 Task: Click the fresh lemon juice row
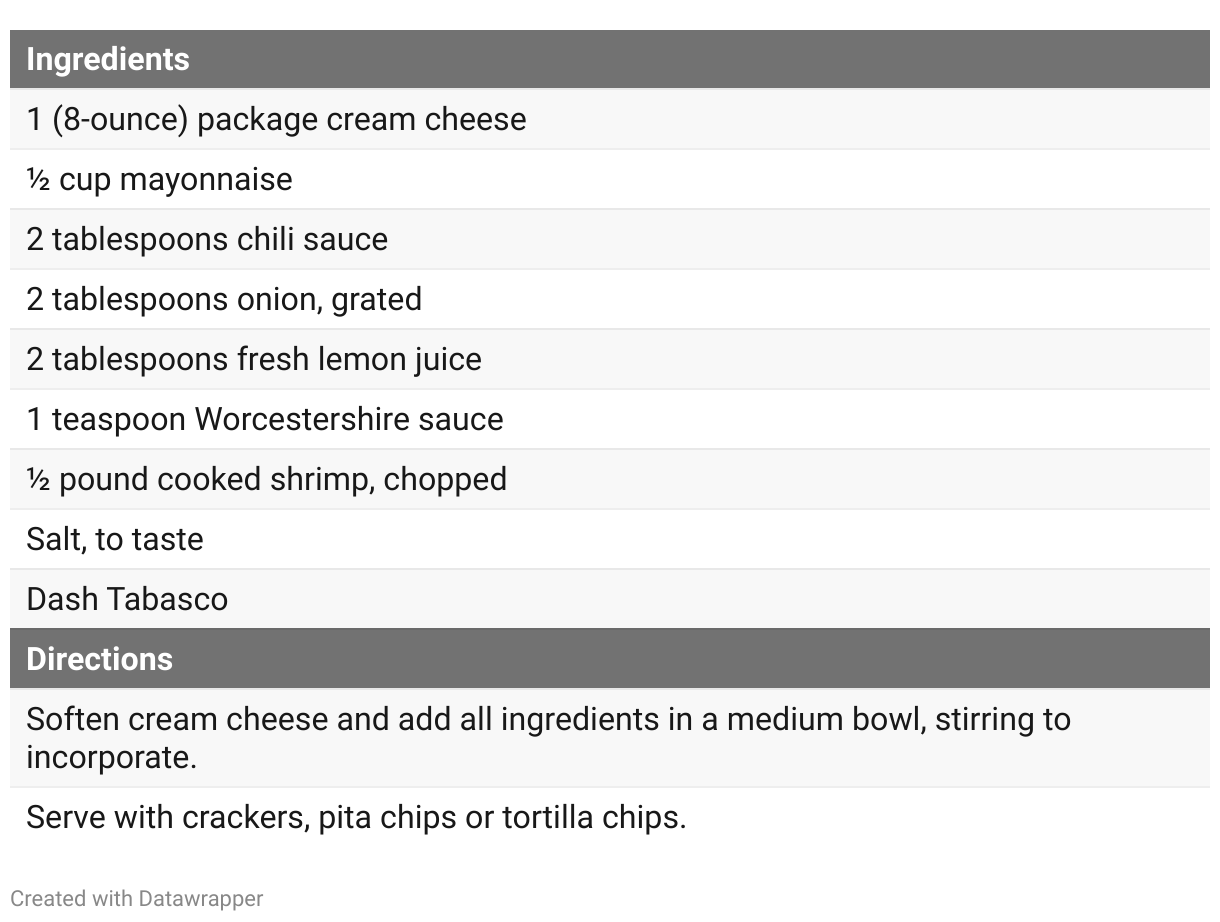click(254, 359)
